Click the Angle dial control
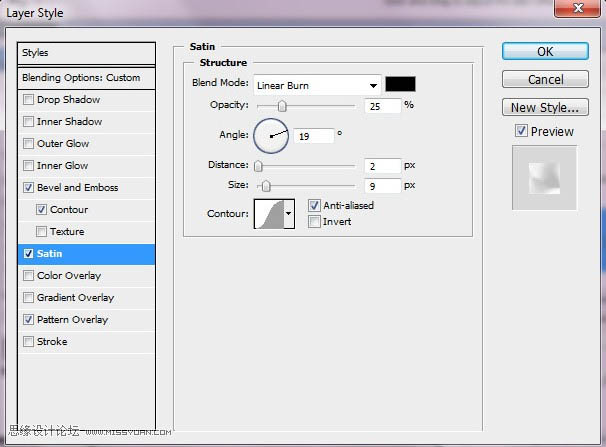This screenshot has width=606, height=447. point(271,136)
